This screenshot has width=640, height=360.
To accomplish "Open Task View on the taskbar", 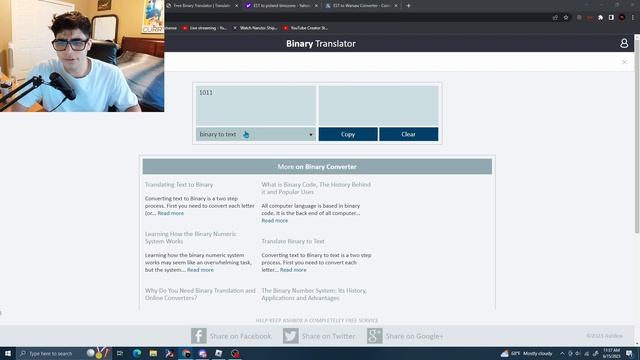I will click(120, 353).
